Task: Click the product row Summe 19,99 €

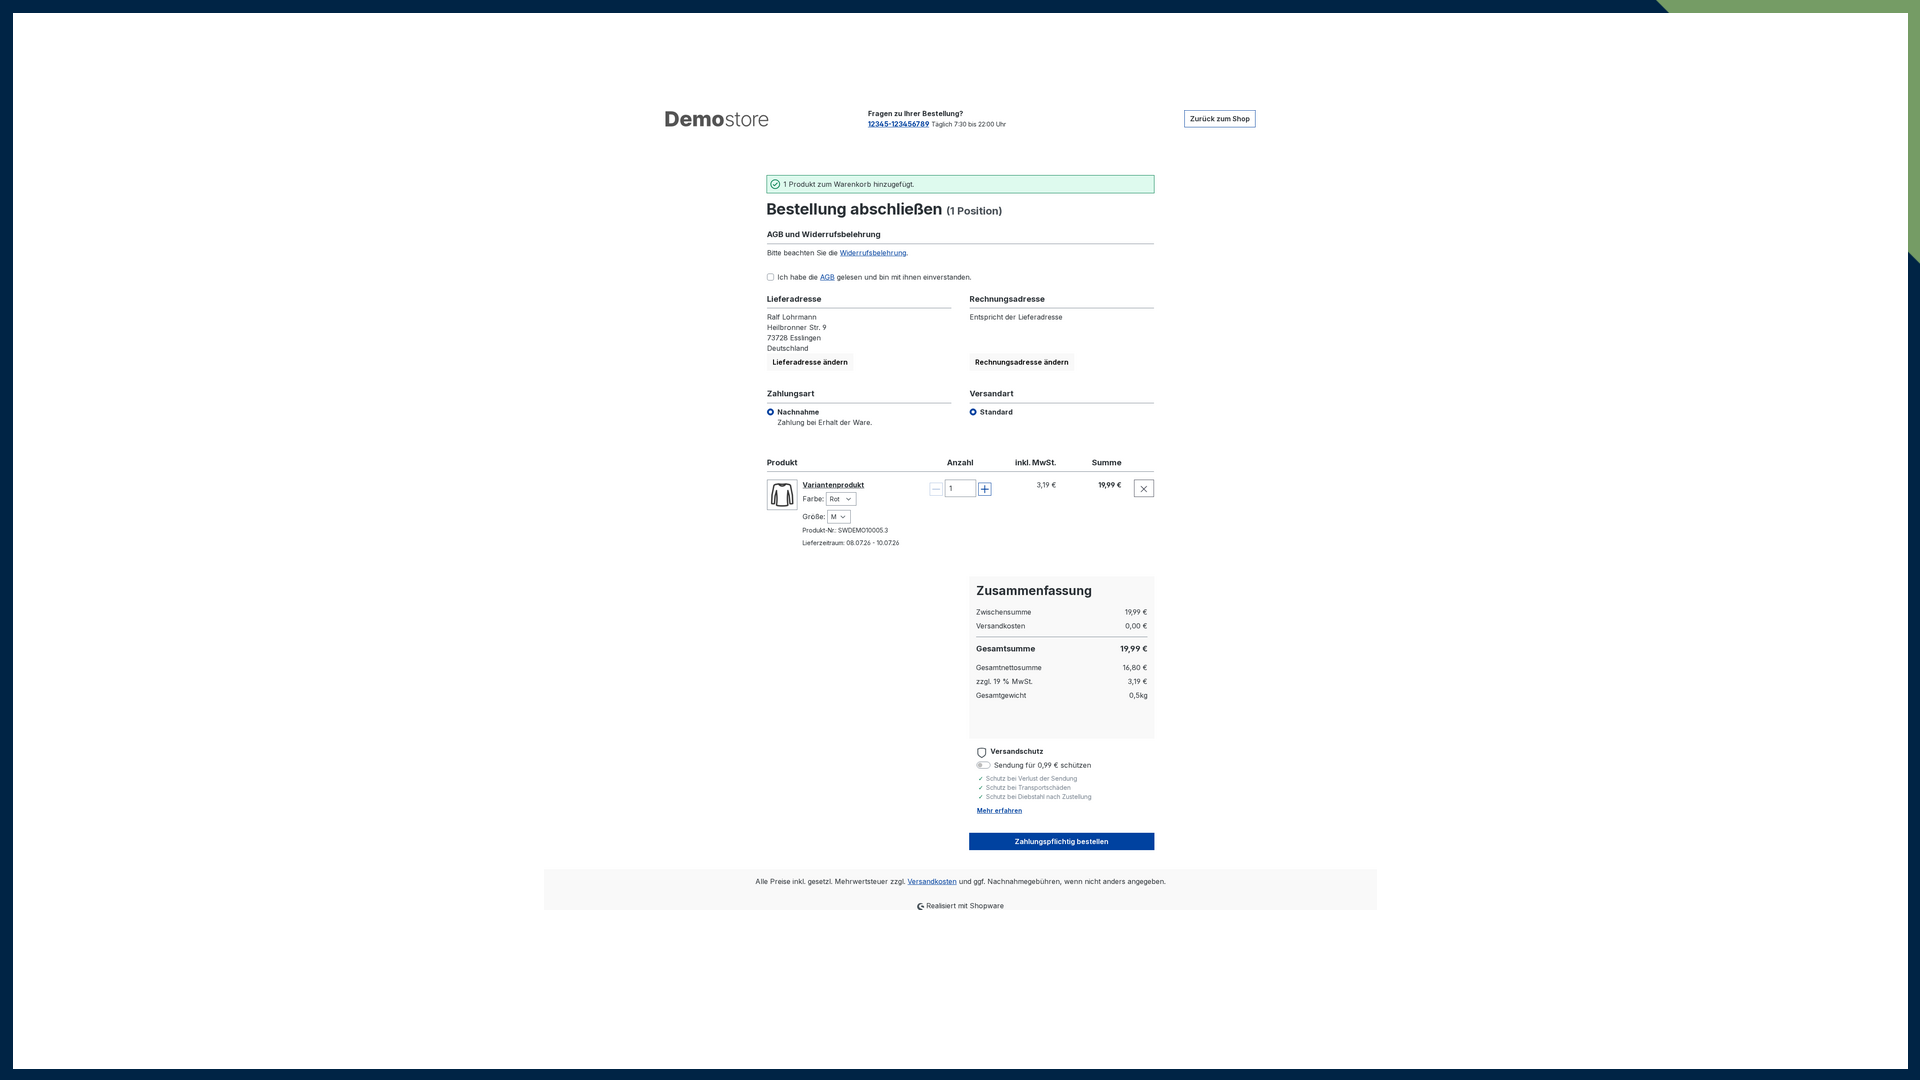Action: [x=1110, y=485]
